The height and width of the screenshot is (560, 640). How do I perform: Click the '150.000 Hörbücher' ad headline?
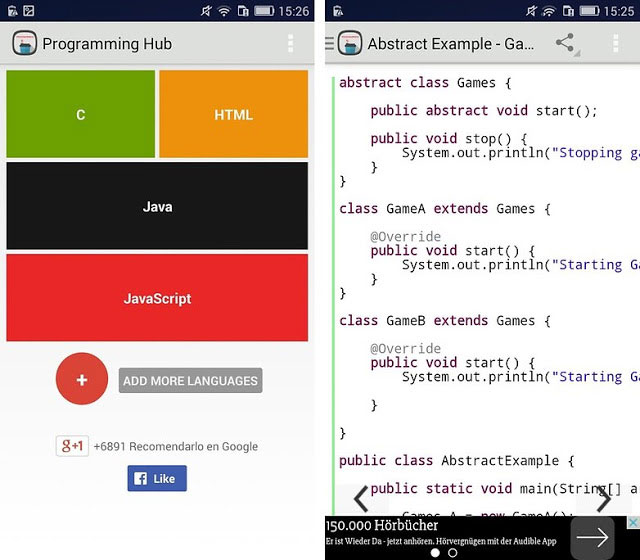point(382,525)
